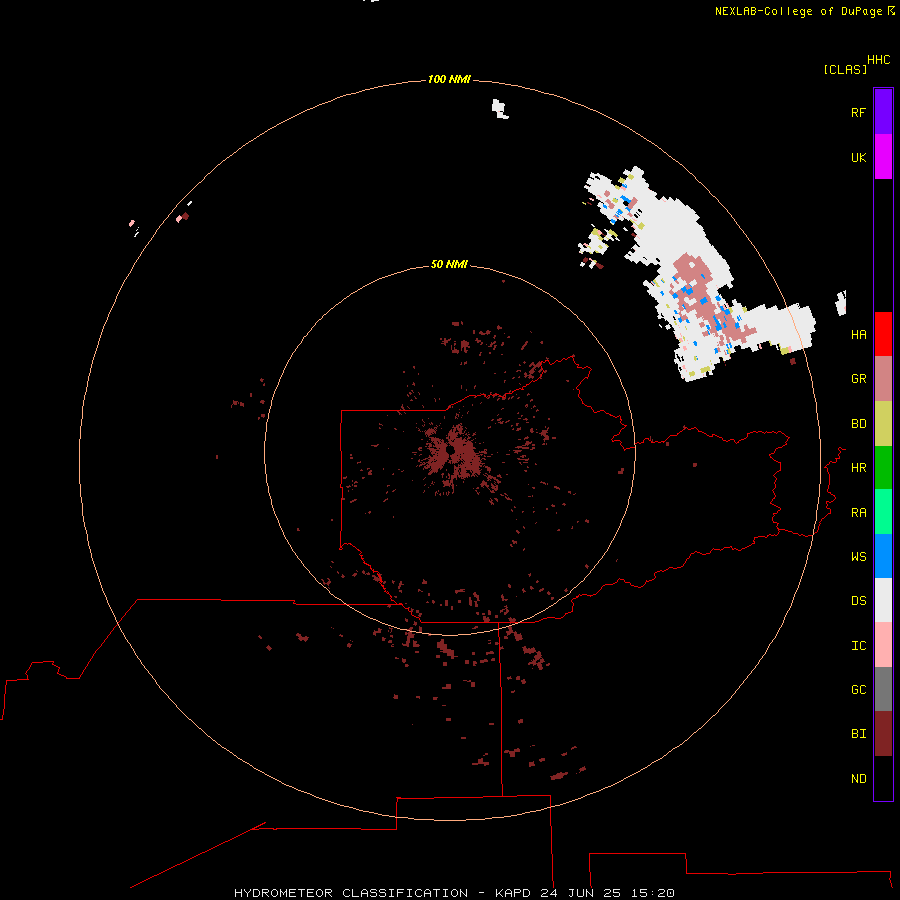Click the 24 JUN 25 date text
The height and width of the screenshot is (900, 900).
pos(580,893)
